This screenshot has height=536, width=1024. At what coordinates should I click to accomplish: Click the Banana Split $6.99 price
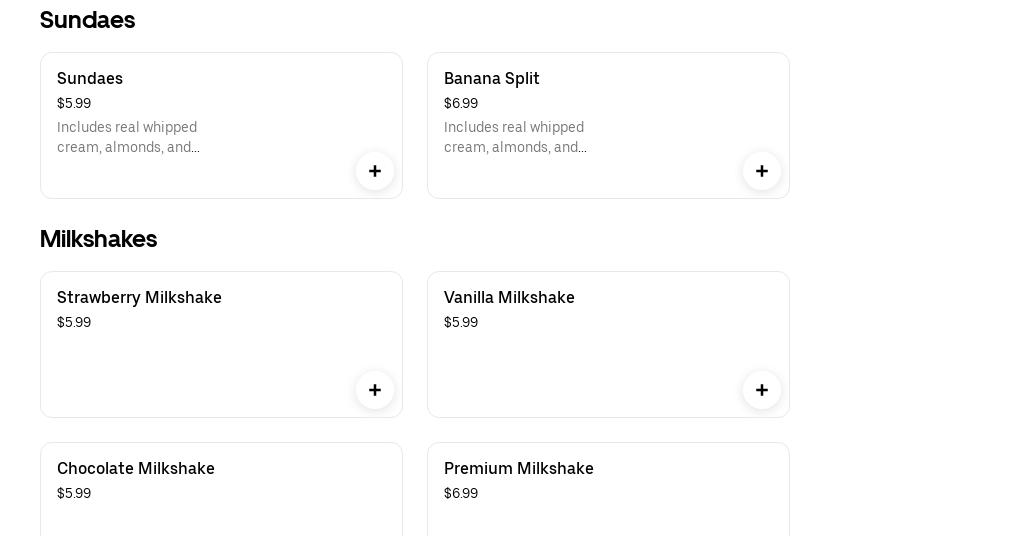pos(461,104)
